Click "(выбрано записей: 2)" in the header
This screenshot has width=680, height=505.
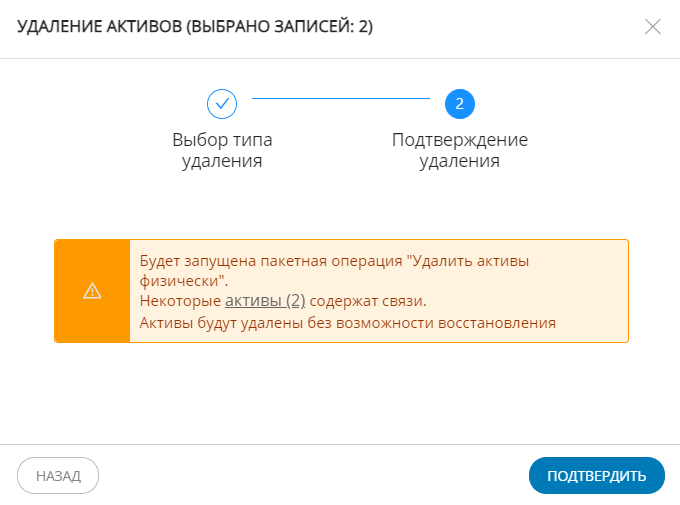coord(284,27)
